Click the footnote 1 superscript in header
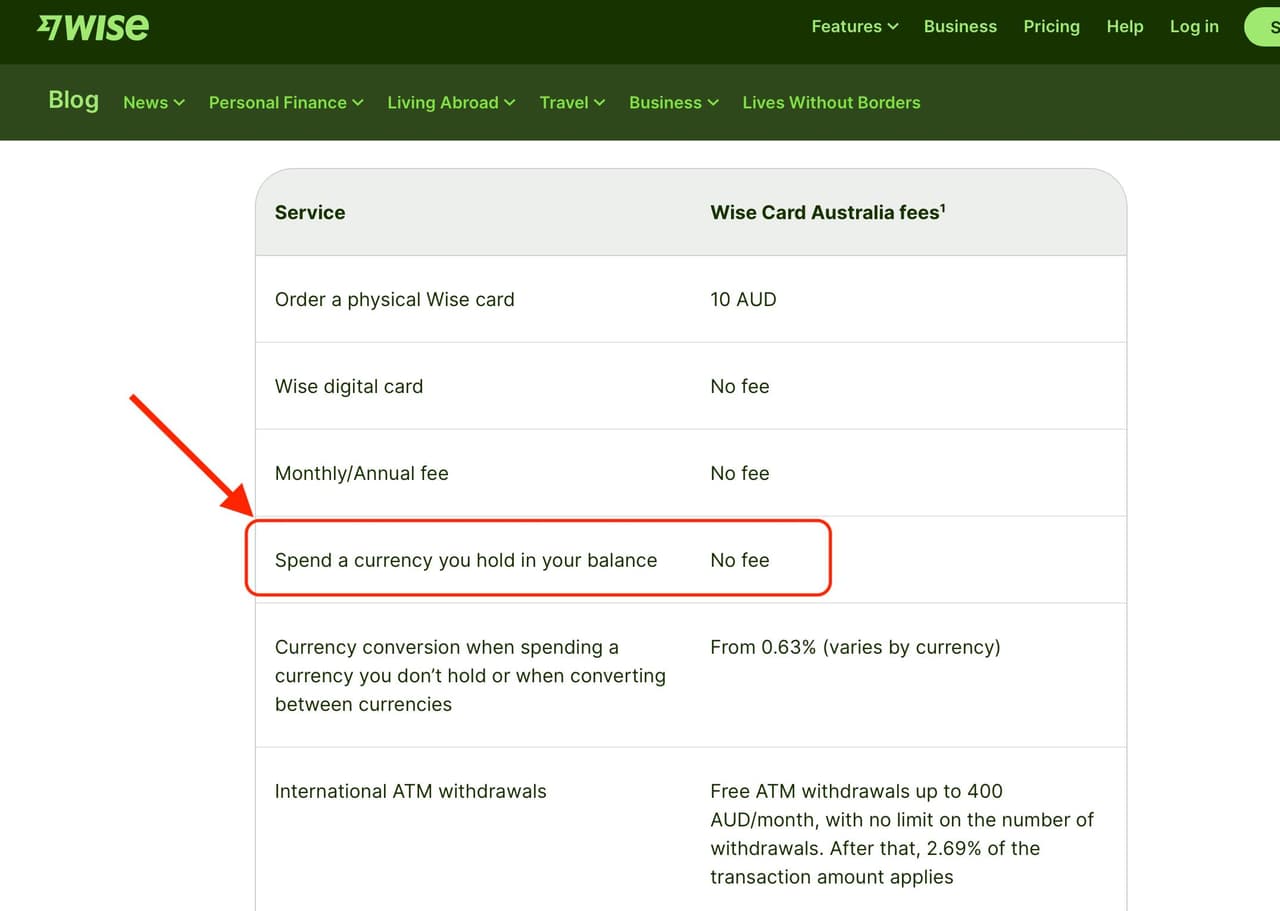This screenshot has width=1280, height=911. click(x=943, y=208)
